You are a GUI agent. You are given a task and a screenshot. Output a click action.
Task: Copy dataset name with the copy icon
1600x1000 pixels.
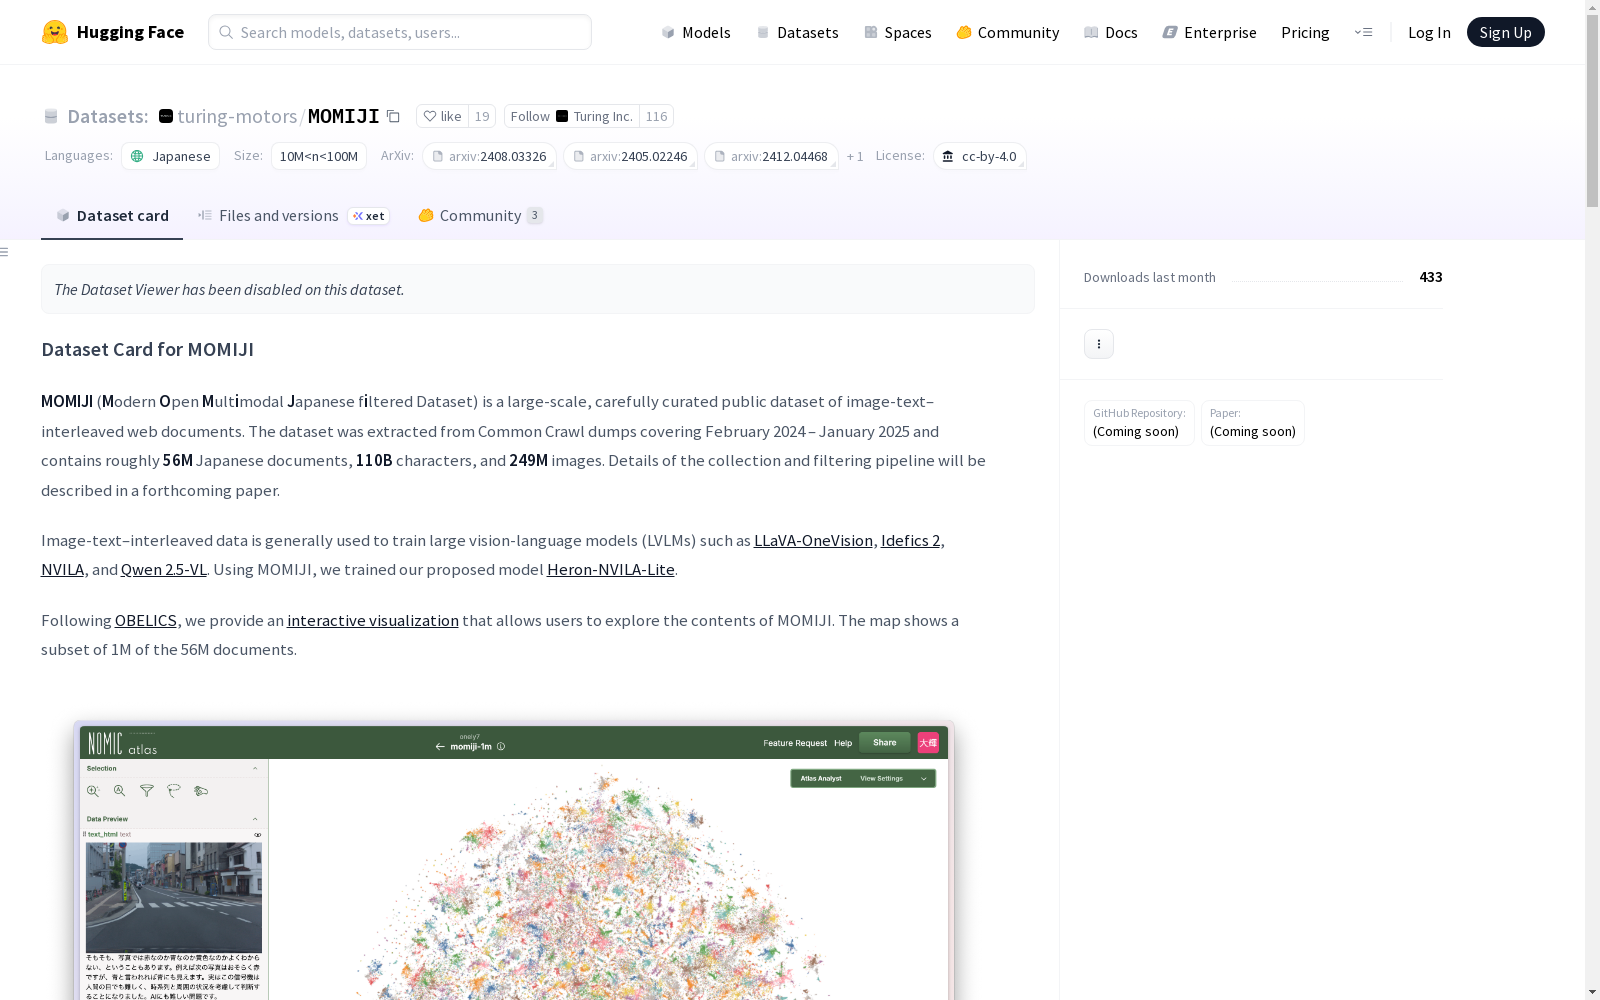(x=394, y=117)
